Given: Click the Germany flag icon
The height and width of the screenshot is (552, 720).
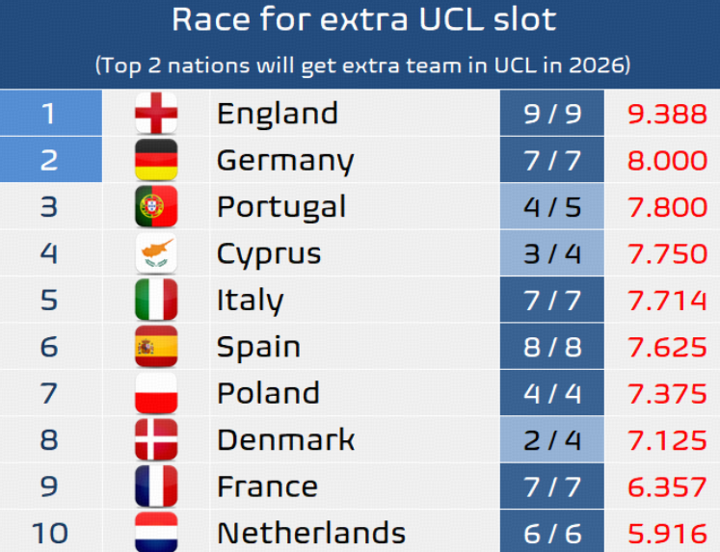Looking at the screenshot, I should point(156,160).
